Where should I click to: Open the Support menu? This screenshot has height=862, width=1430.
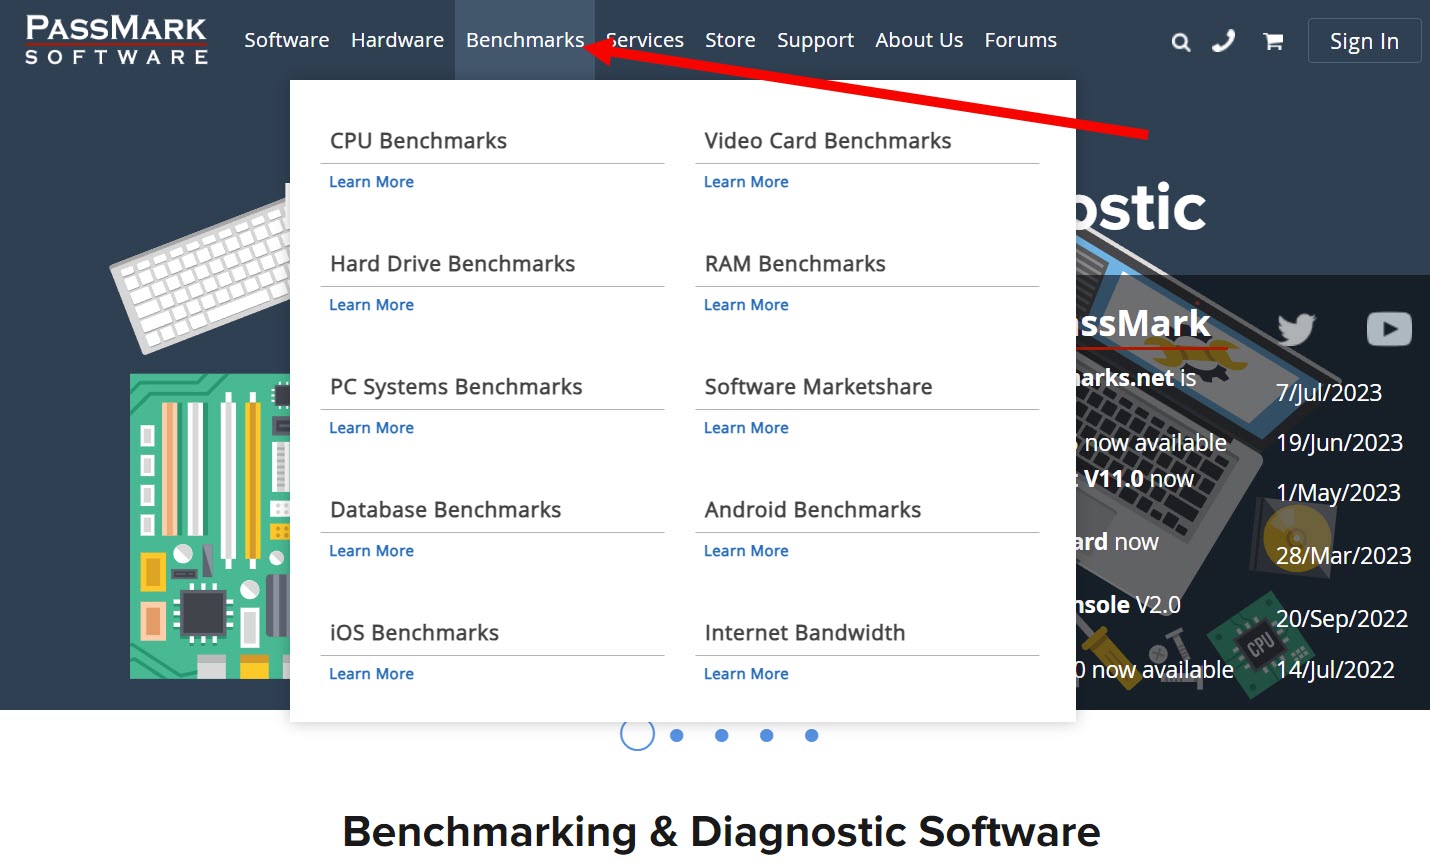pyautogui.click(x=815, y=40)
